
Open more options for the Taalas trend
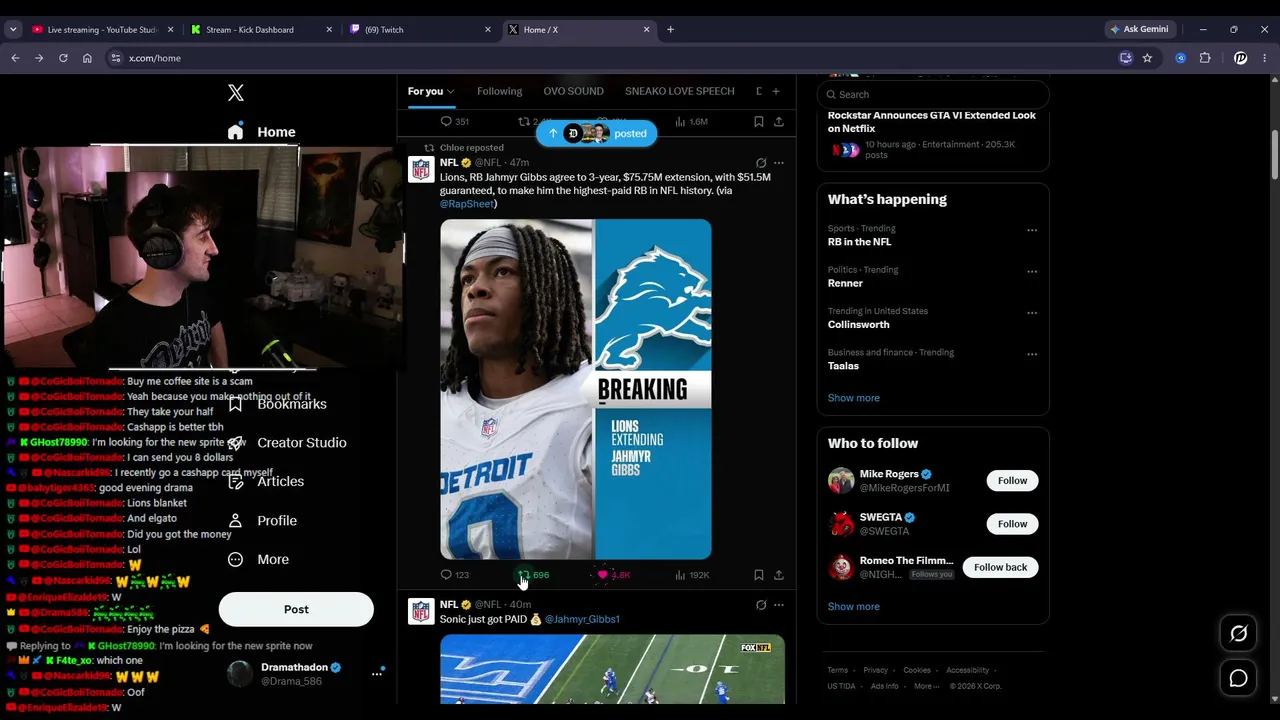click(1032, 354)
